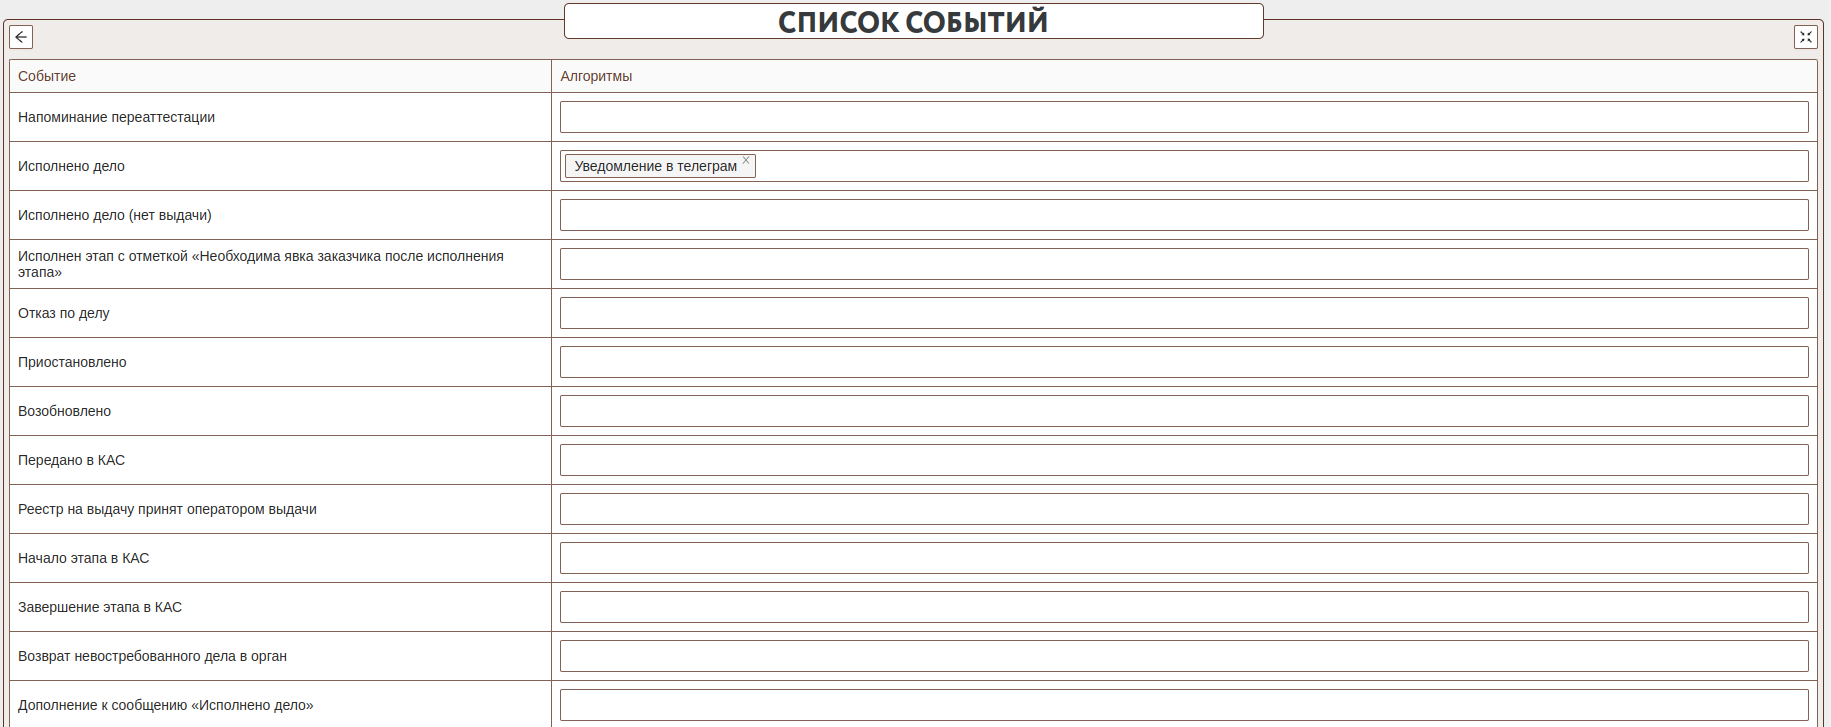Click the 'Алгоритмы' column header
Viewport: 1831px width, 727px height.
click(x=596, y=76)
